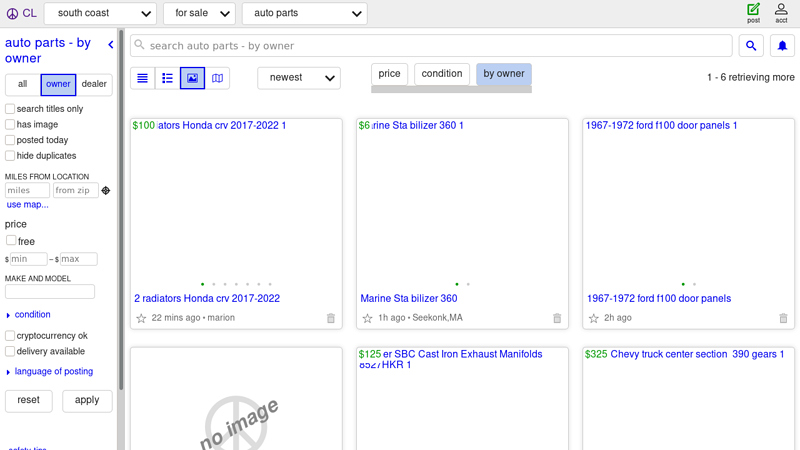Screen dimensions: 800x450
Task: Enable search titles only checkbox
Action: (x=10, y=109)
